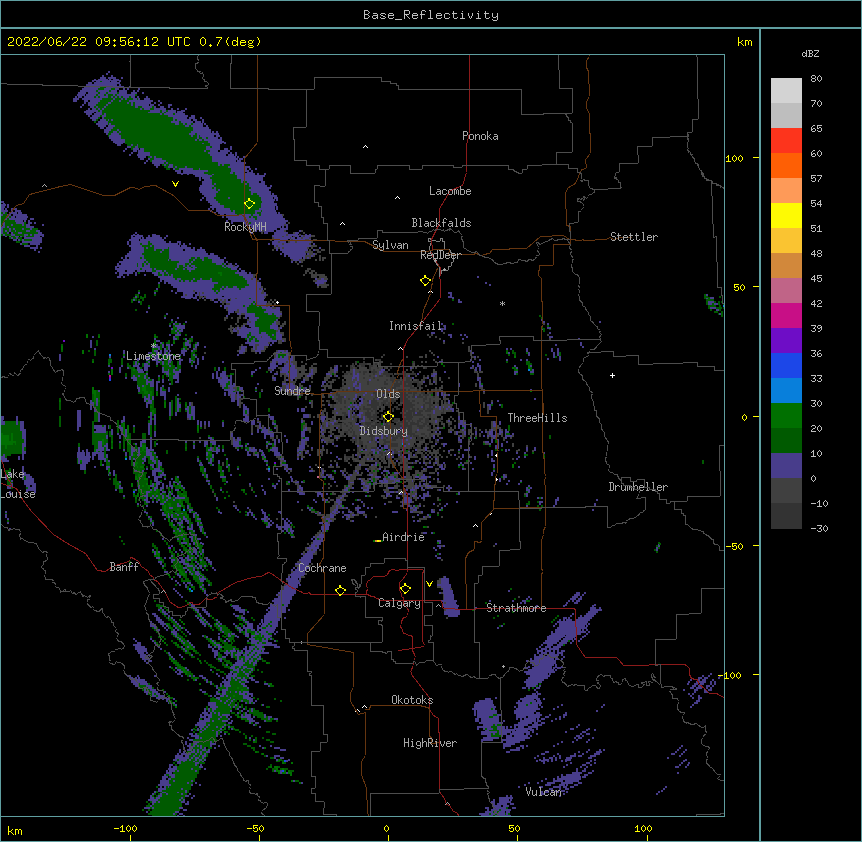Click the ThreeHills label

click(x=537, y=418)
